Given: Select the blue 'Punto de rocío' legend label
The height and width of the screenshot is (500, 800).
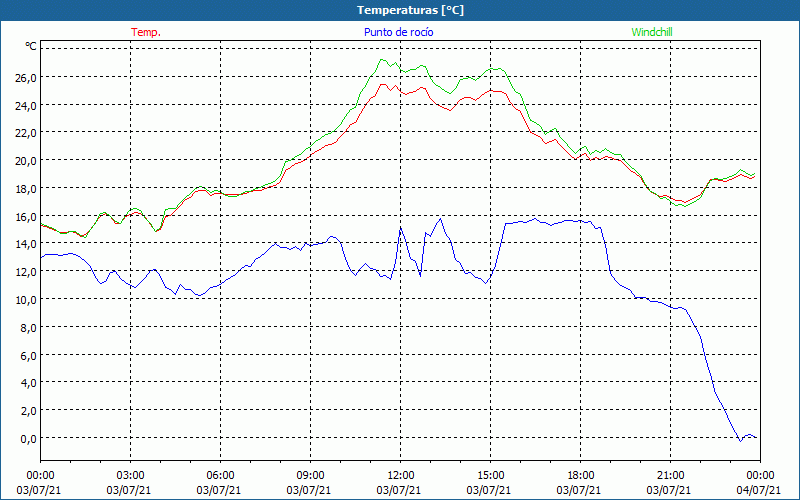Looking at the screenshot, I should pyautogui.click(x=398, y=32).
